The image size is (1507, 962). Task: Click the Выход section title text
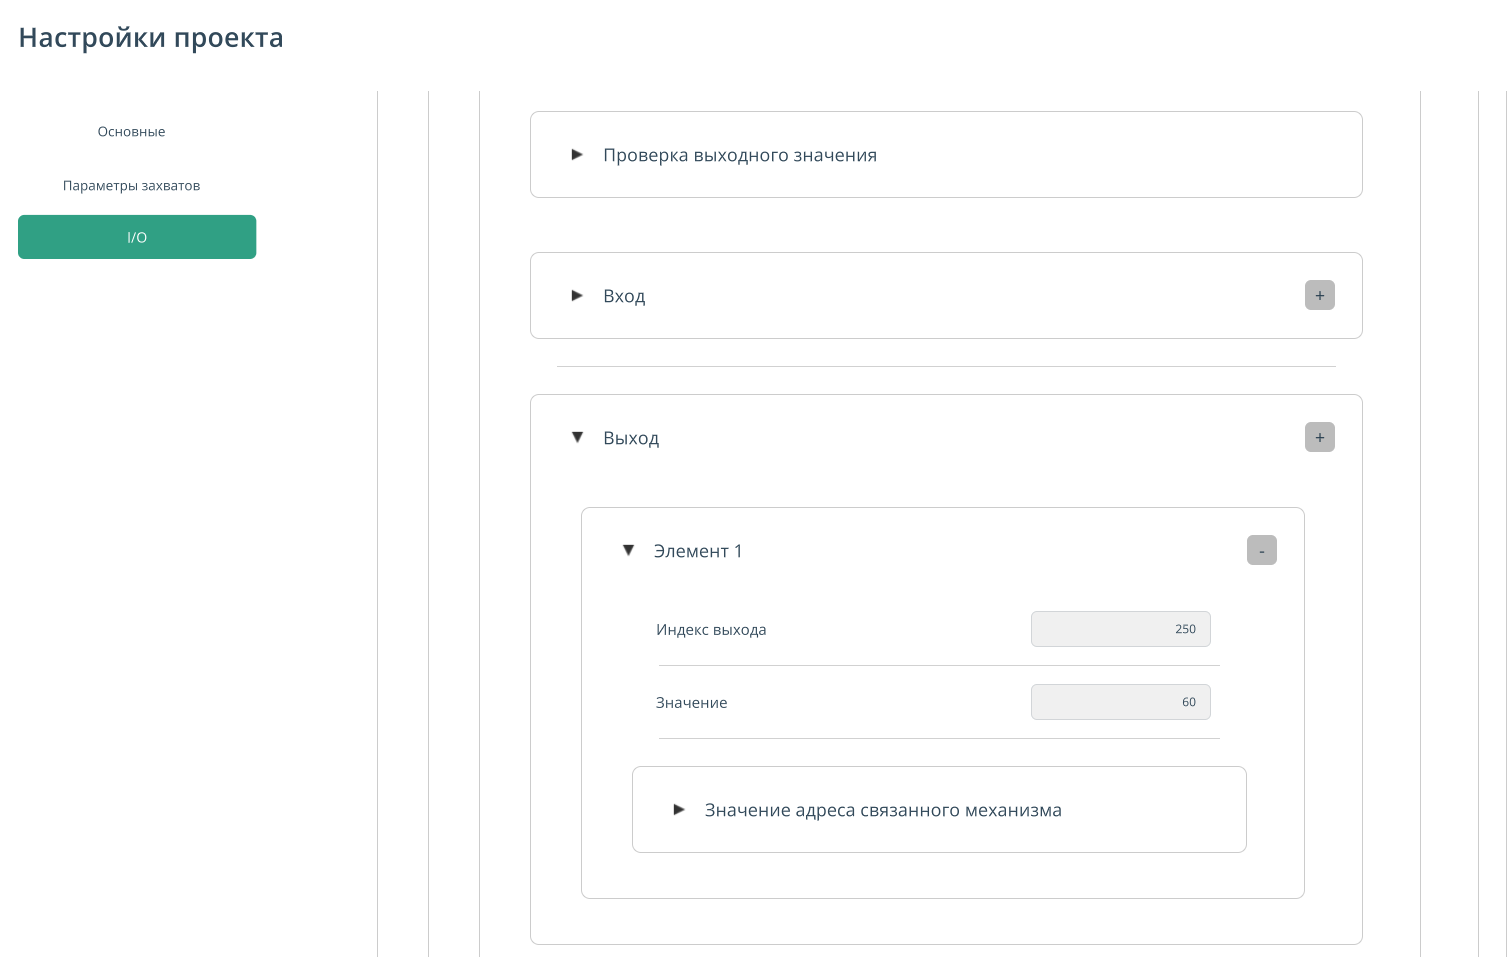[631, 438]
